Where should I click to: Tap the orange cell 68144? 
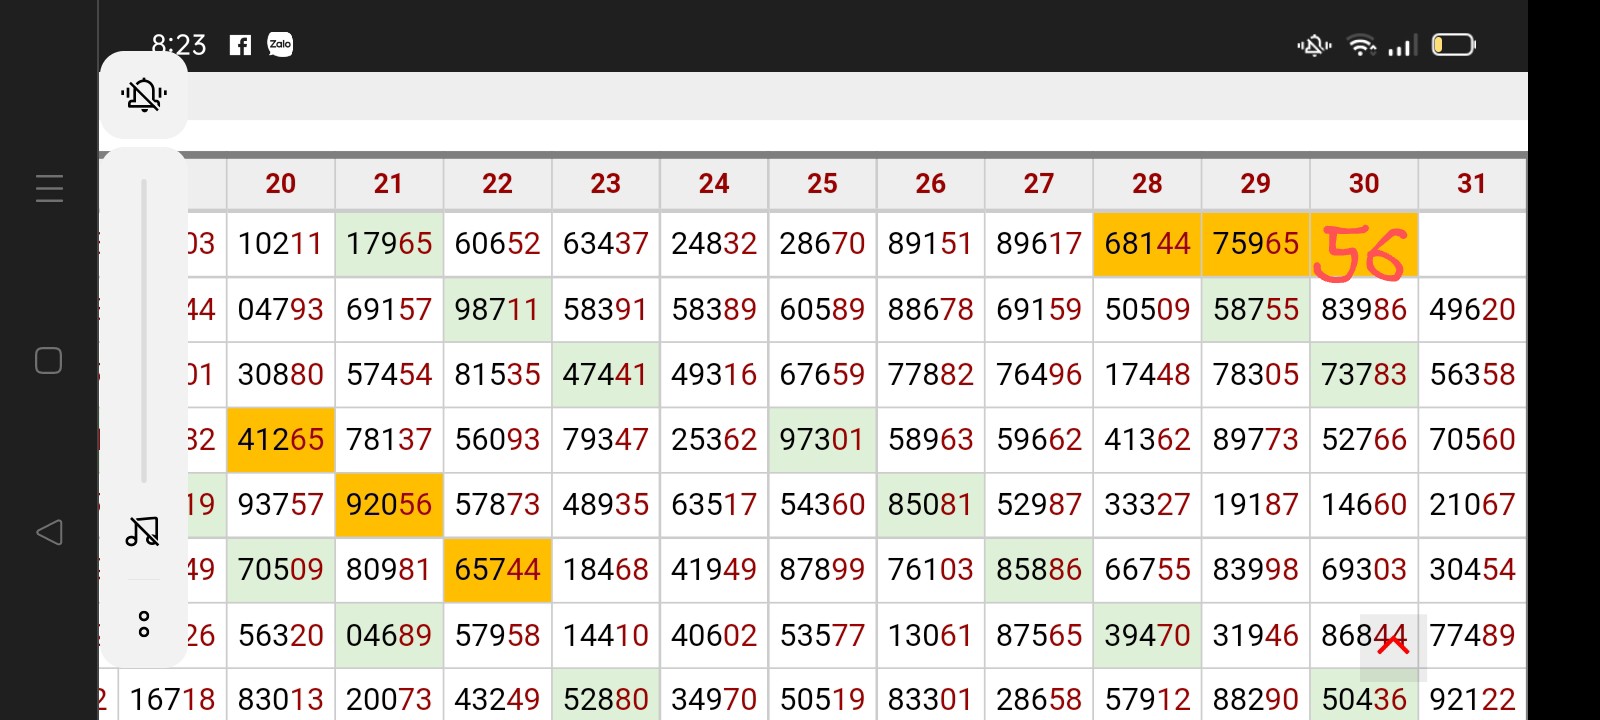tap(1147, 244)
